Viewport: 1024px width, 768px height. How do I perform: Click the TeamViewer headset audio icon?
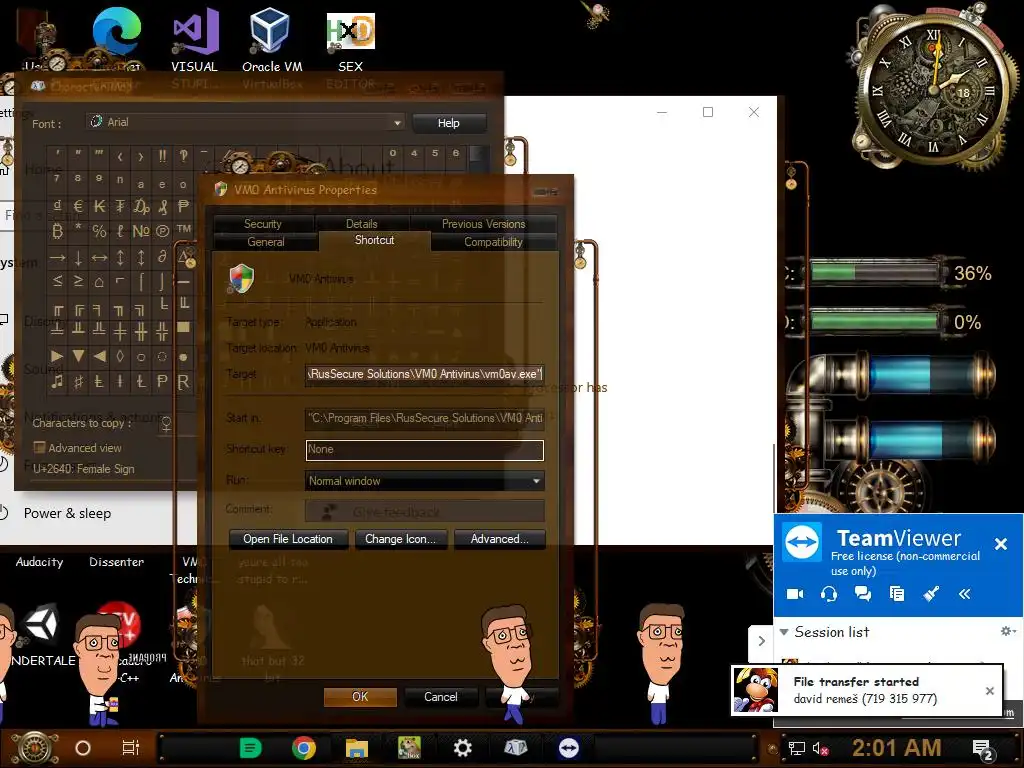pyautogui.click(x=829, y=594)
